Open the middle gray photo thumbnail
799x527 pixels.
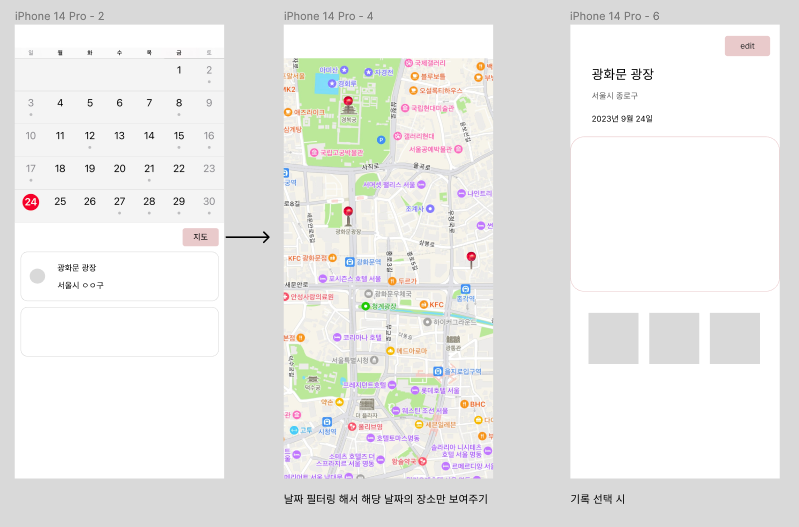[674, 338]
